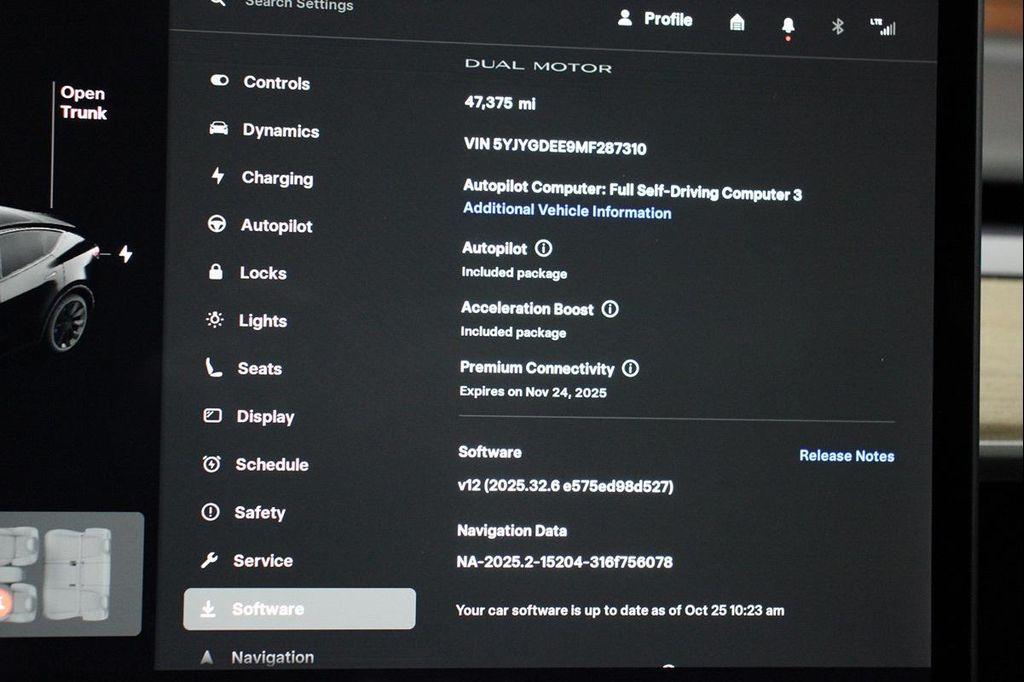Click the Display brightness icon

(x=210, y=416)
